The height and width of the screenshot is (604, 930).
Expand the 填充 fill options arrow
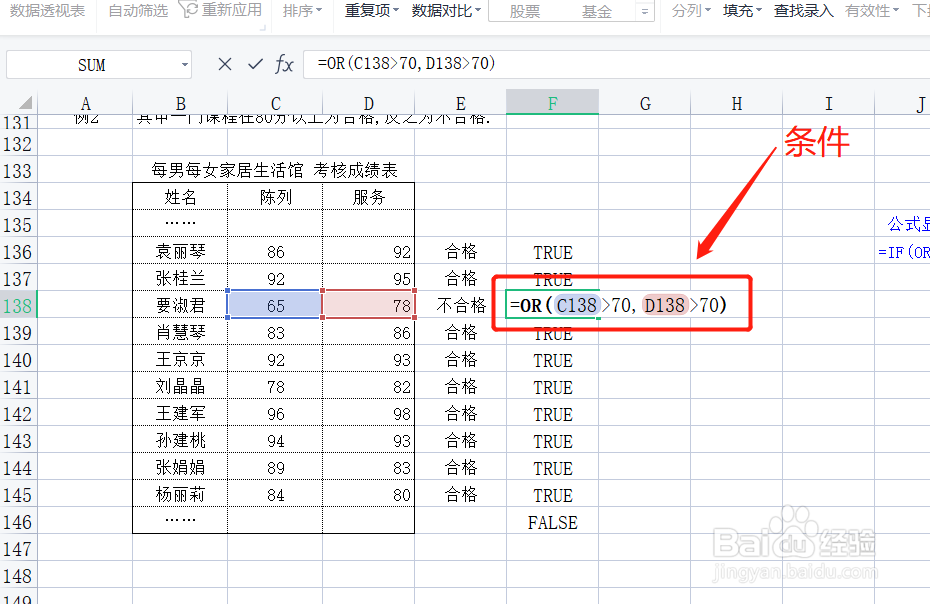point(760,14)
